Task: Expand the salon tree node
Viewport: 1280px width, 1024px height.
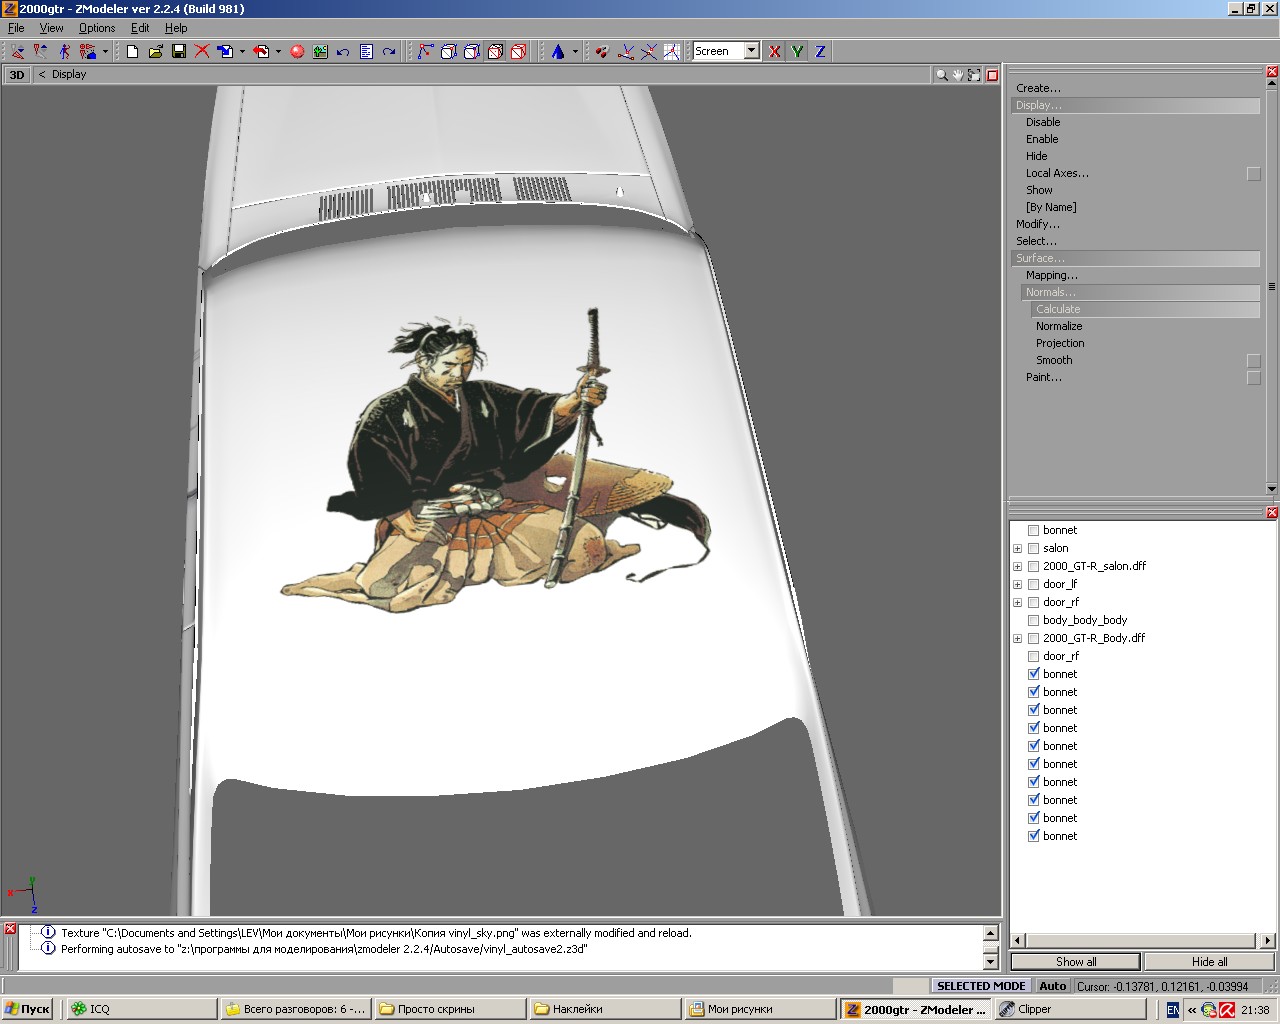Action: point(1018,548)
